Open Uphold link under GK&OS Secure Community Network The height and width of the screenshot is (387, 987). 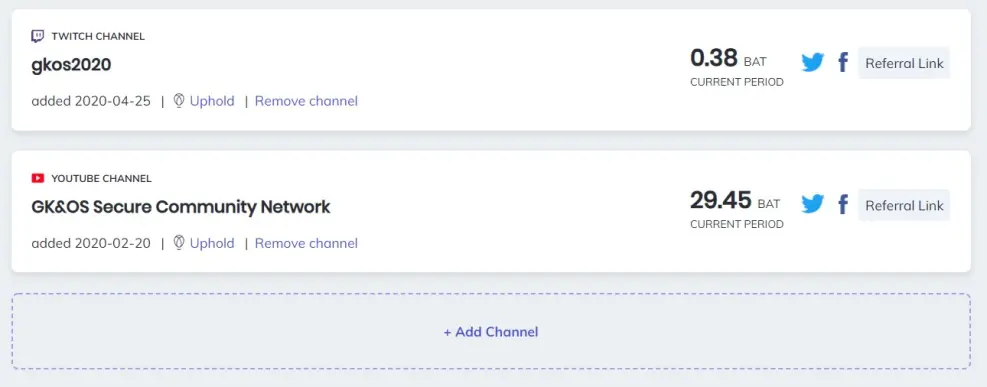[x=212, y=243]
